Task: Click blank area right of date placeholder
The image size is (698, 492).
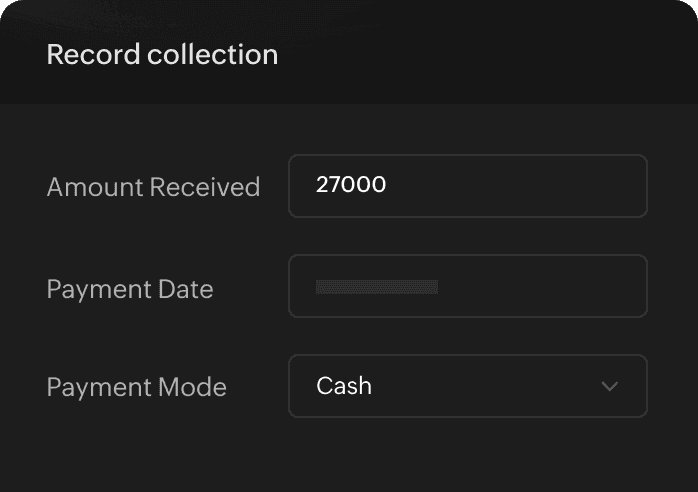Action: pyautogui.click(x=540, y=286)
